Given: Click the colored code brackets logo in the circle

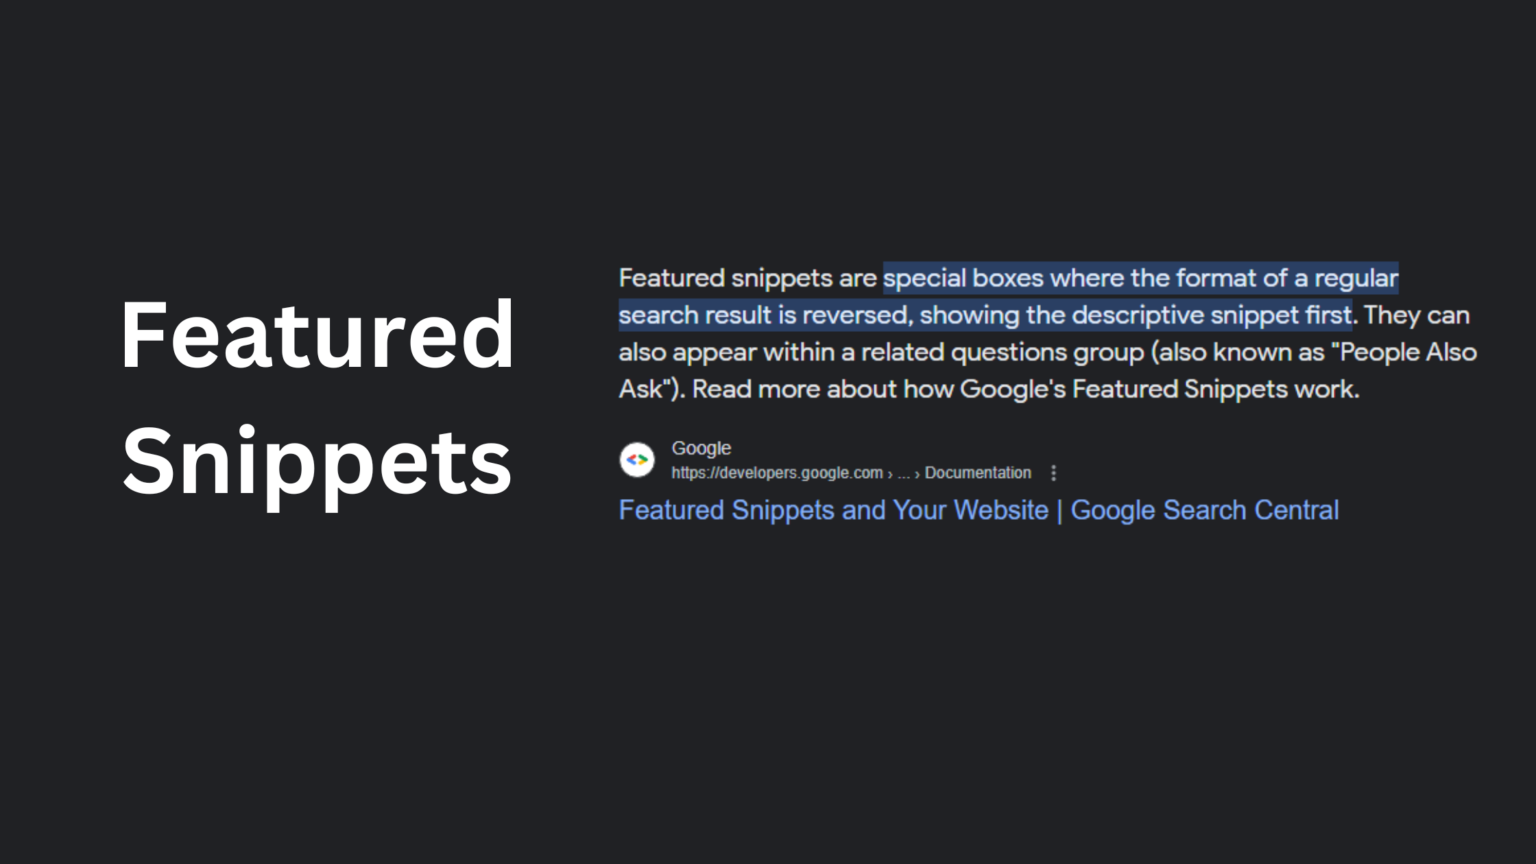Looking at the screenshot, I should pos(638,459).
